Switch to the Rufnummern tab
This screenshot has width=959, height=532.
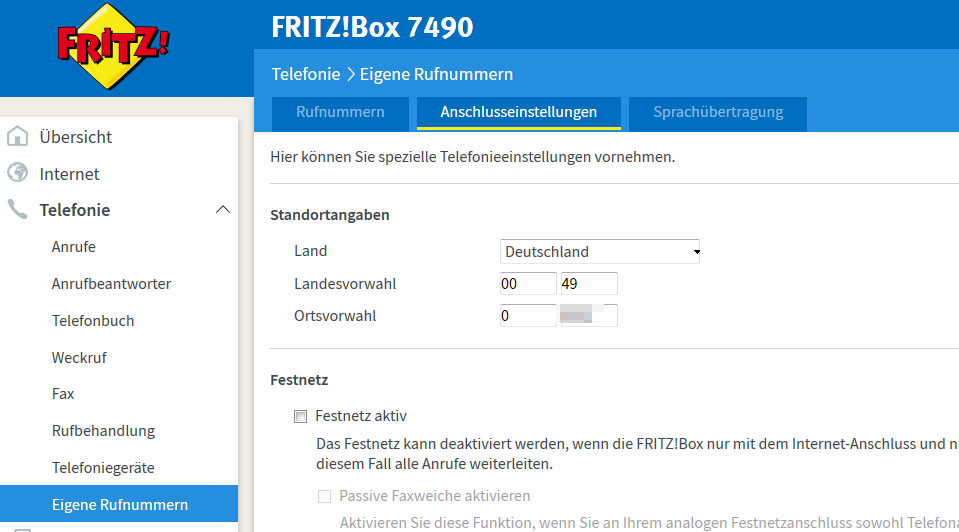coord(340,112)
